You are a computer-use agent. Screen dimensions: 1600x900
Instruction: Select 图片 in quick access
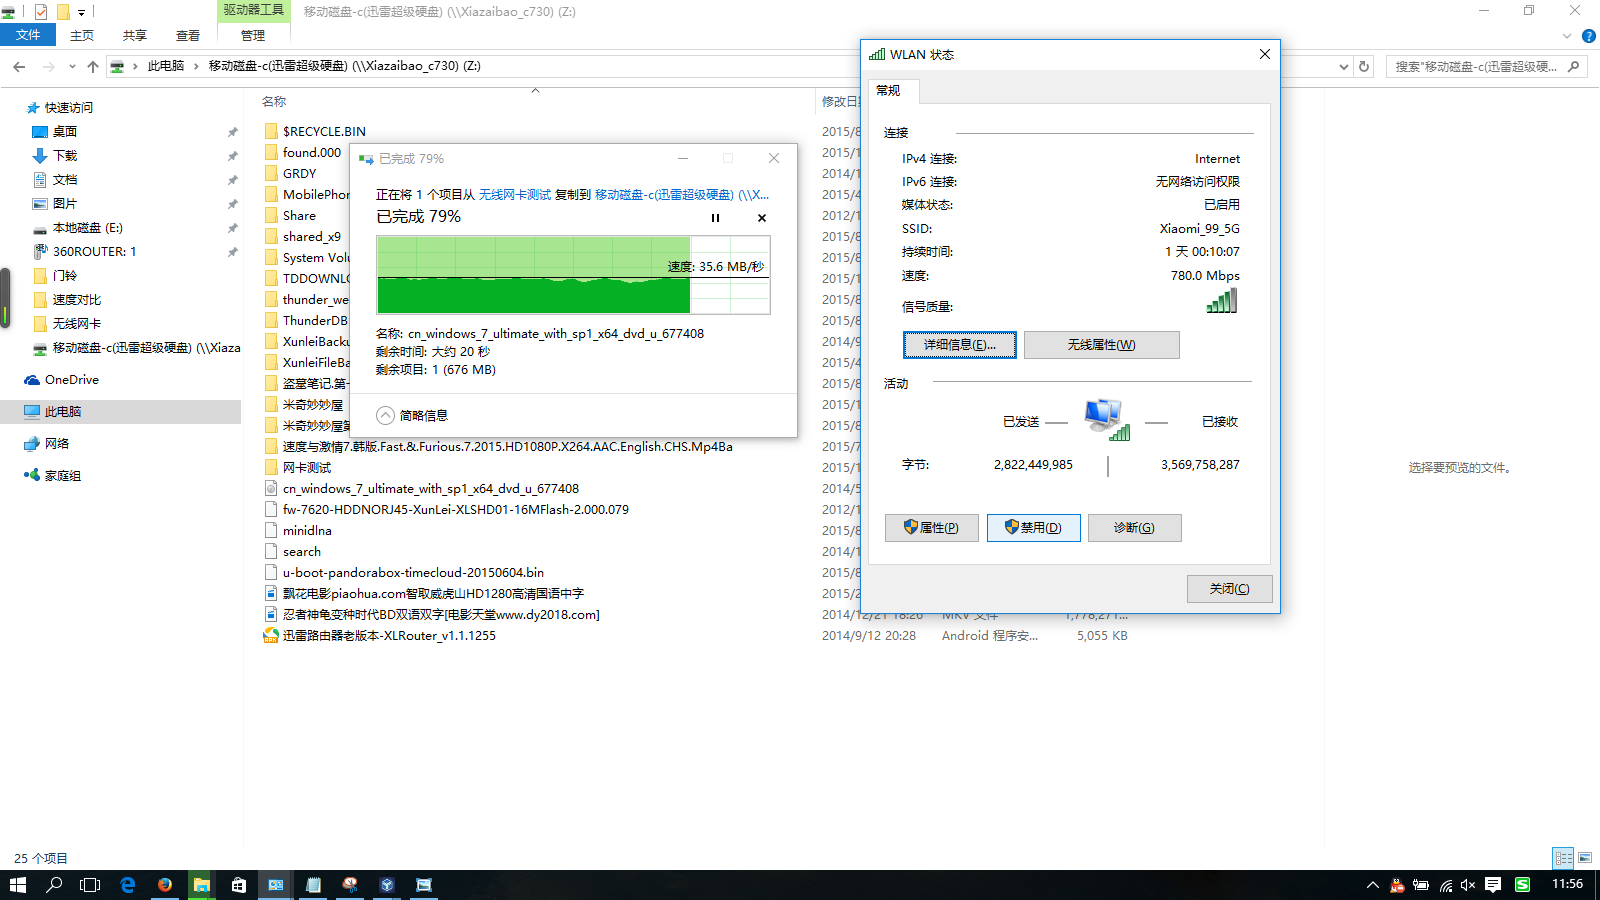[65, 204]
